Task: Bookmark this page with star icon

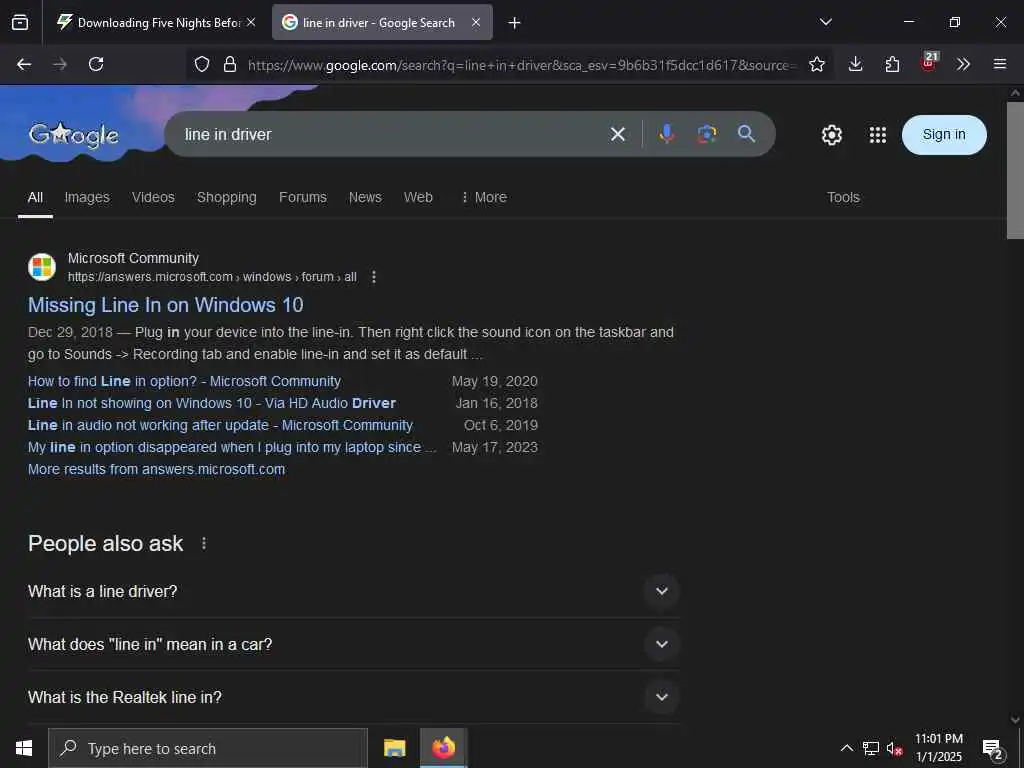Action: pos(816,64)
